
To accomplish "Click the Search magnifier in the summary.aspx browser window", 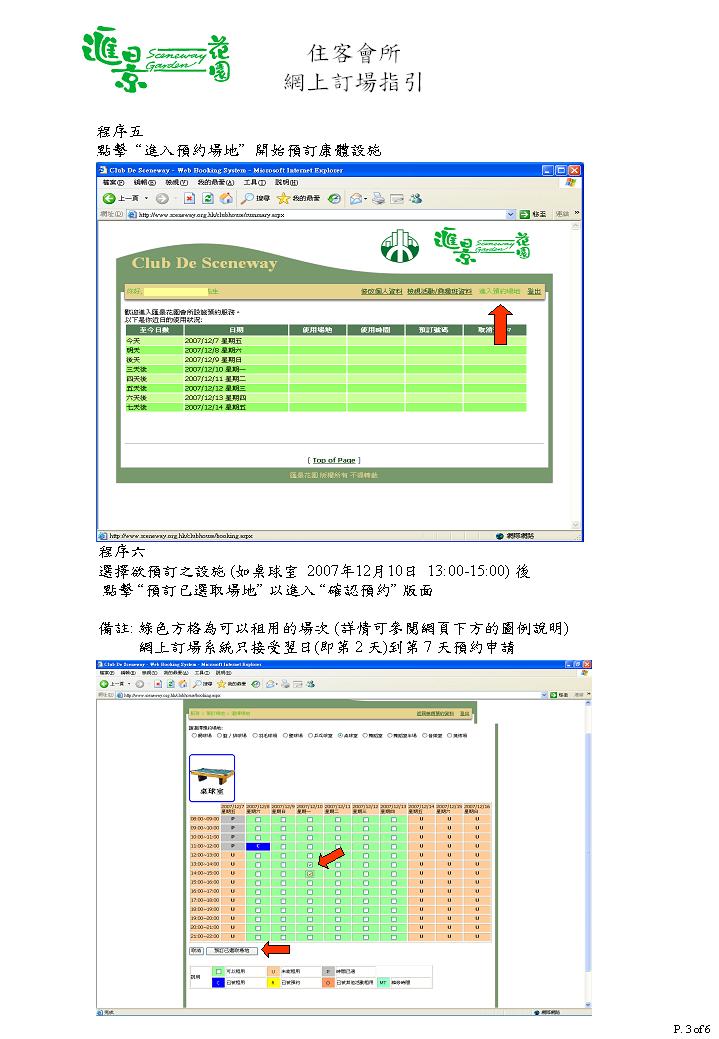I will [x=247, y=198].
